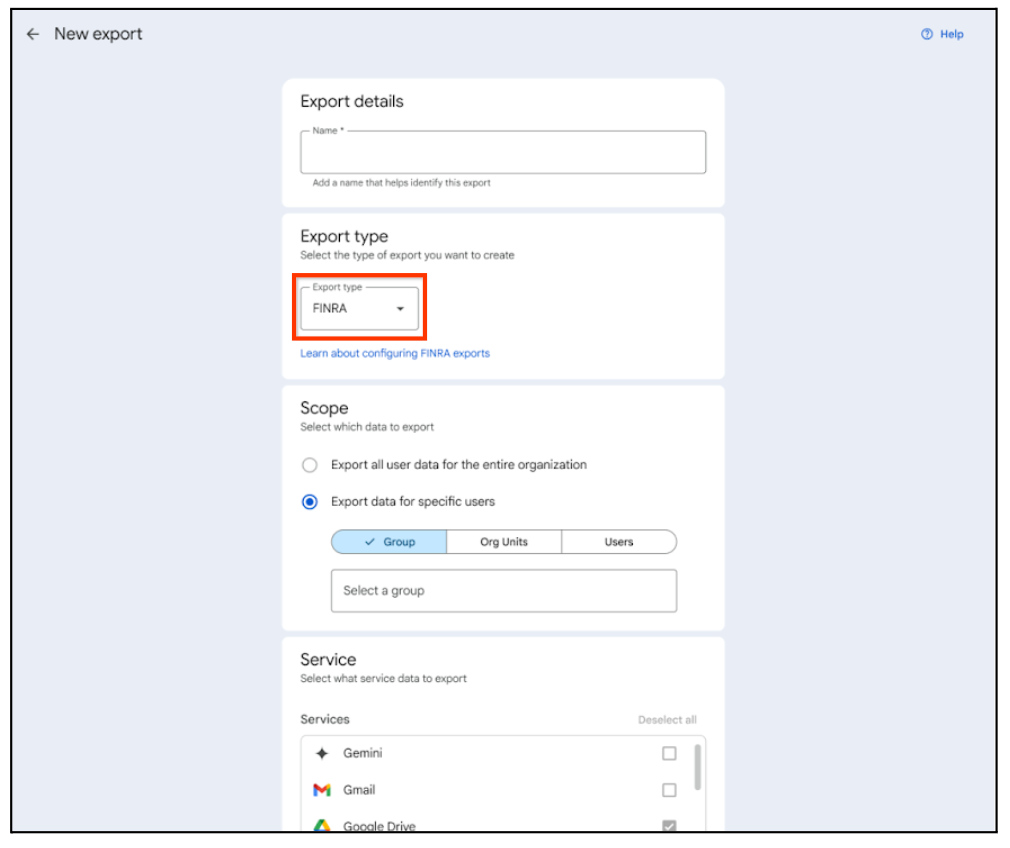Viewport: 1010px width, 848px height.
Task: Uncheck the Google Drive service checkbox
Action: click(669, 825)
